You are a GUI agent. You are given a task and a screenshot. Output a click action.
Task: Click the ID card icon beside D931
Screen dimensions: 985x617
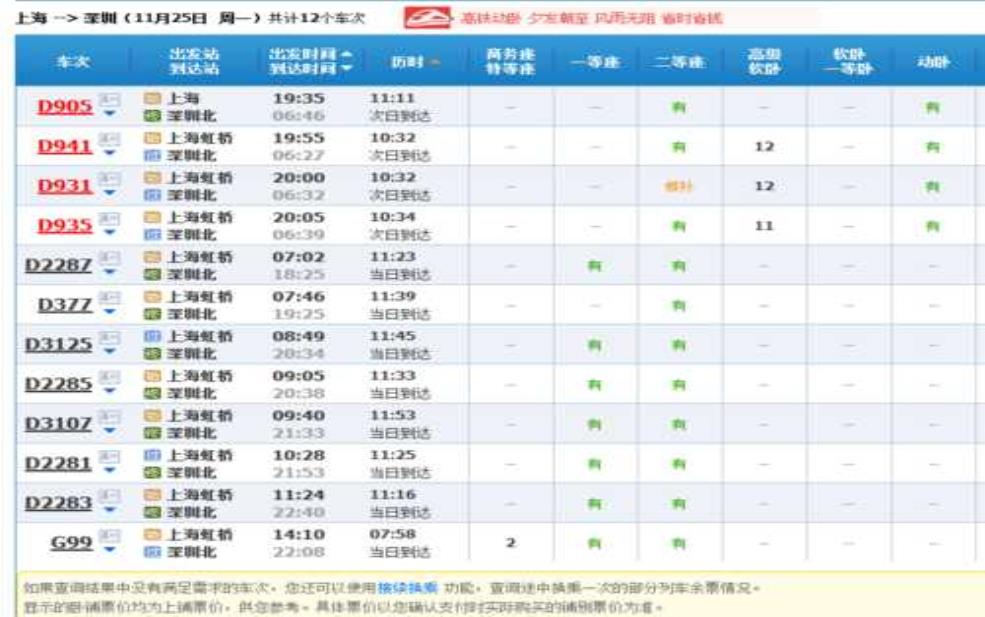[110, 179]
